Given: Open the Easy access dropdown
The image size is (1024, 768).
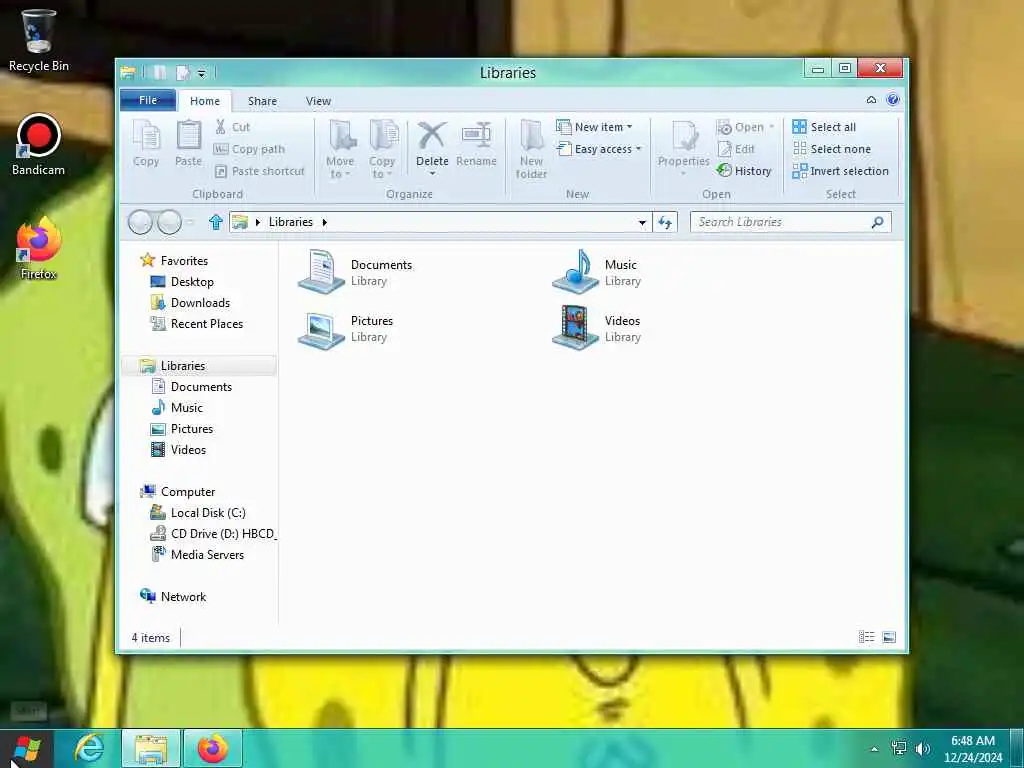Looking at the screenshot, I should pyautogui.click(x=599, y=149).
